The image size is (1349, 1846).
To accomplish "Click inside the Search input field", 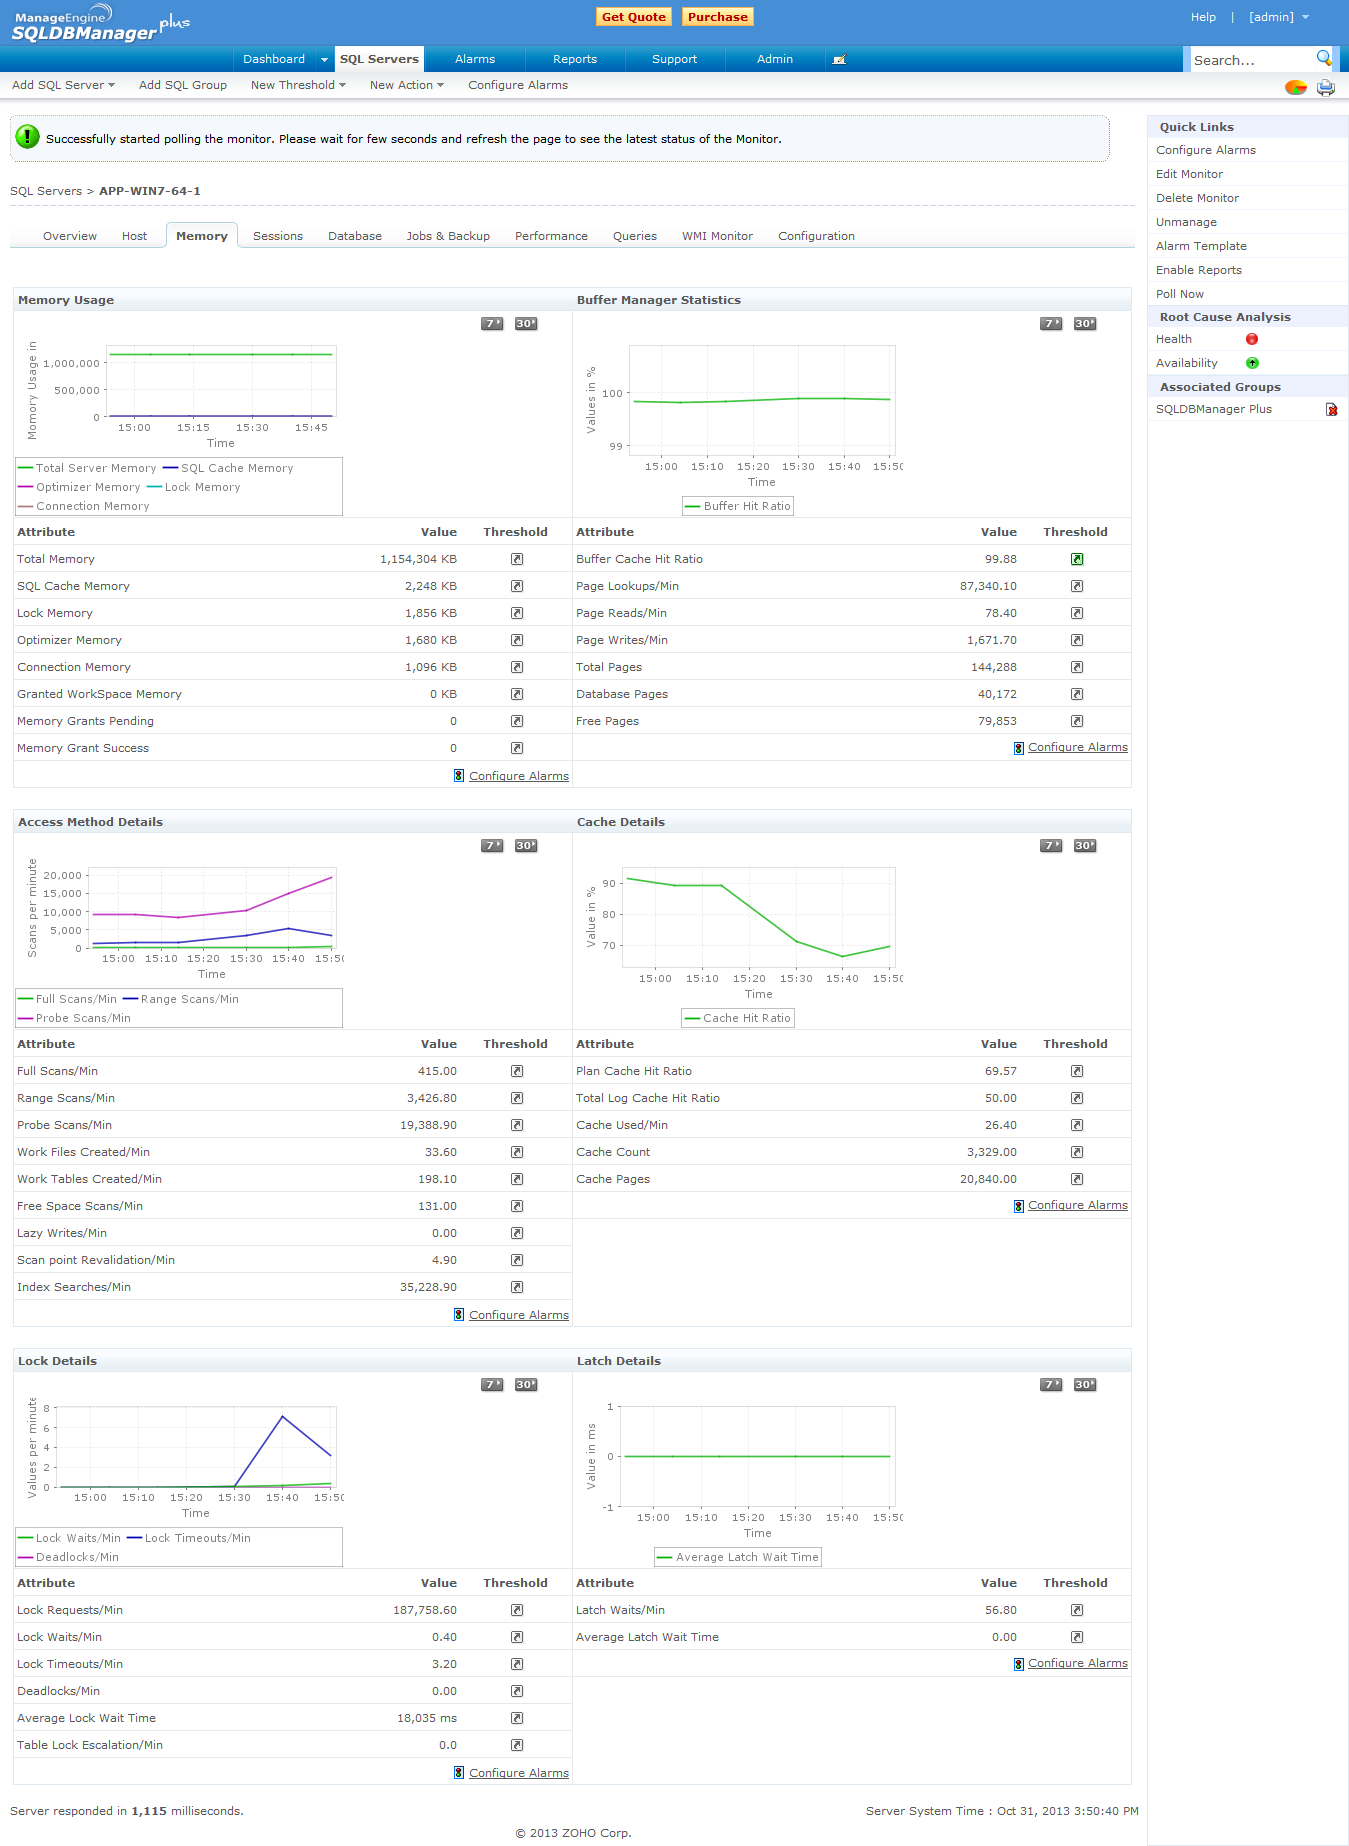I will [1250, 60].
